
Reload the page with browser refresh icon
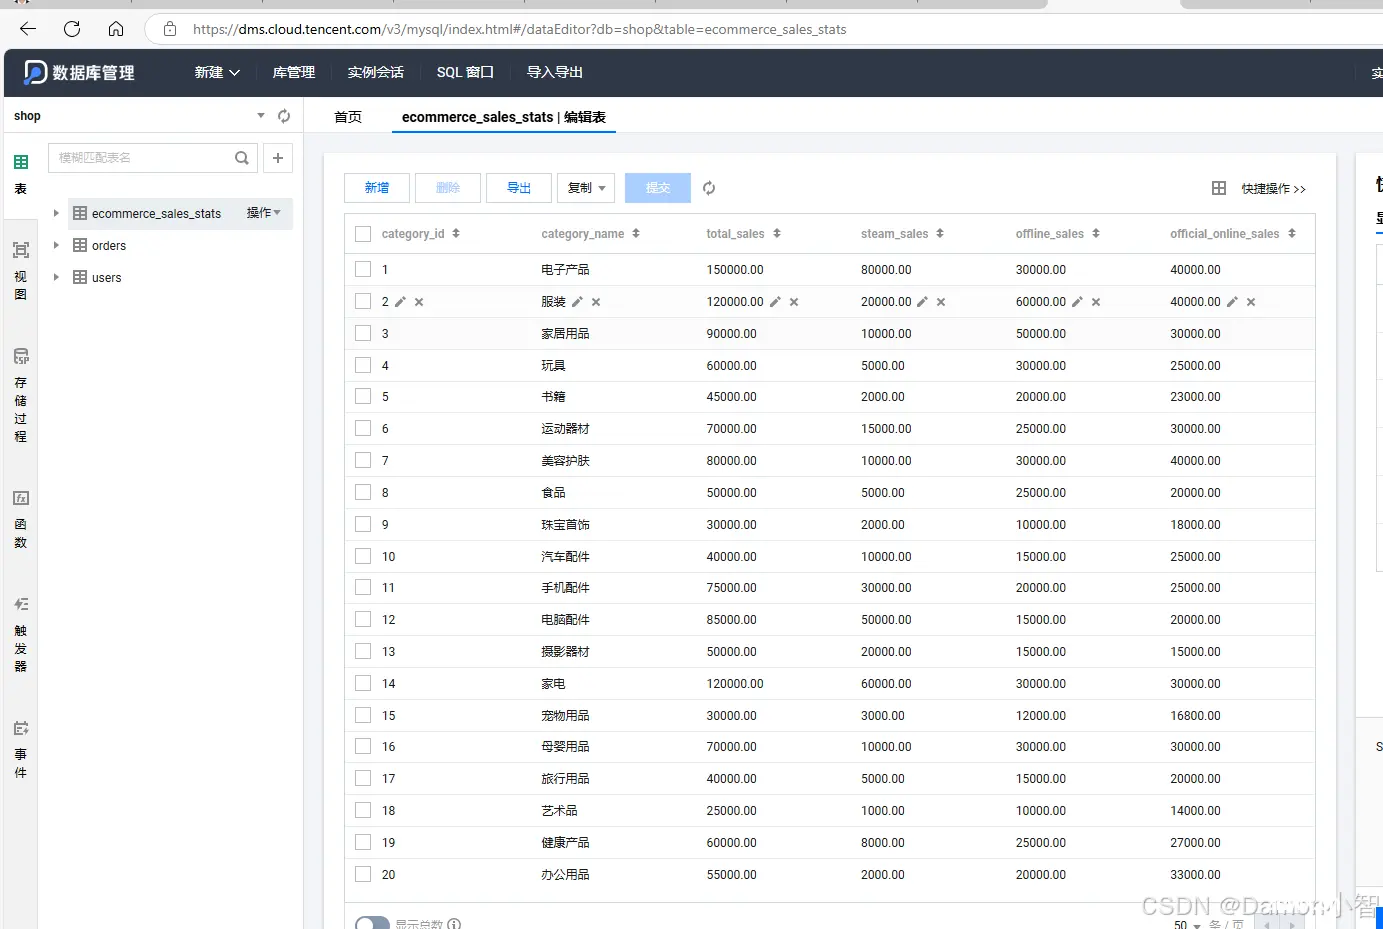[72, 29]
